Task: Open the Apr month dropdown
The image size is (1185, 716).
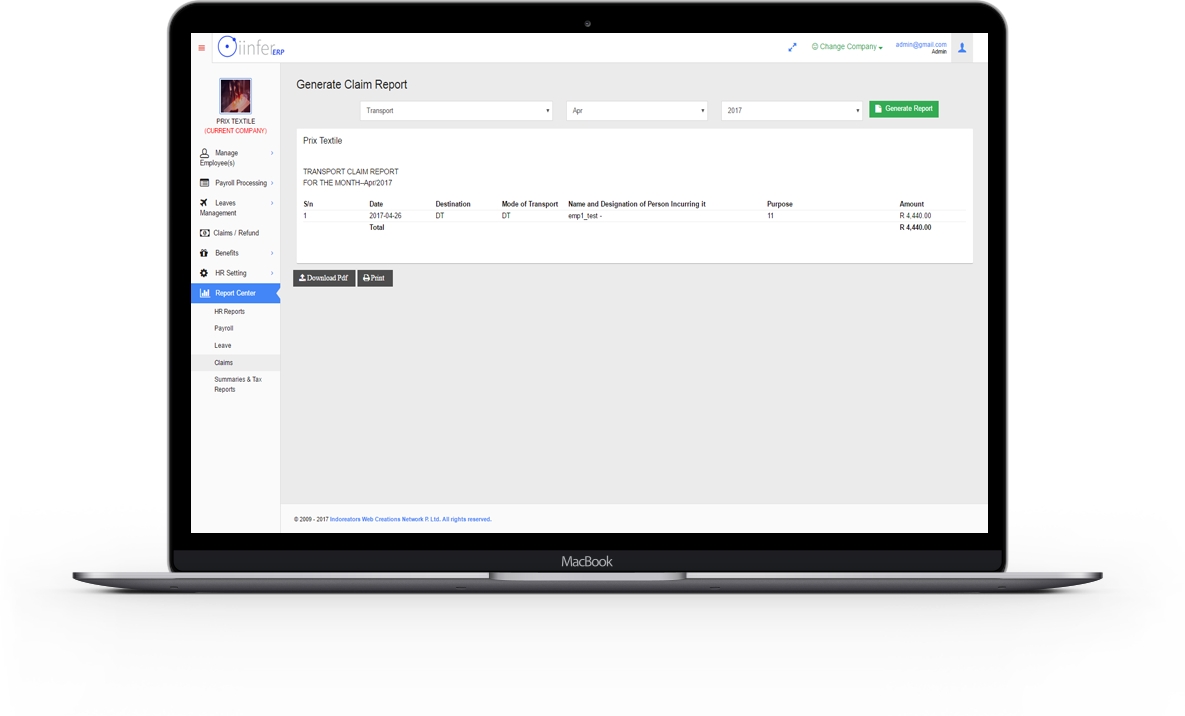Action: [637, 110]
